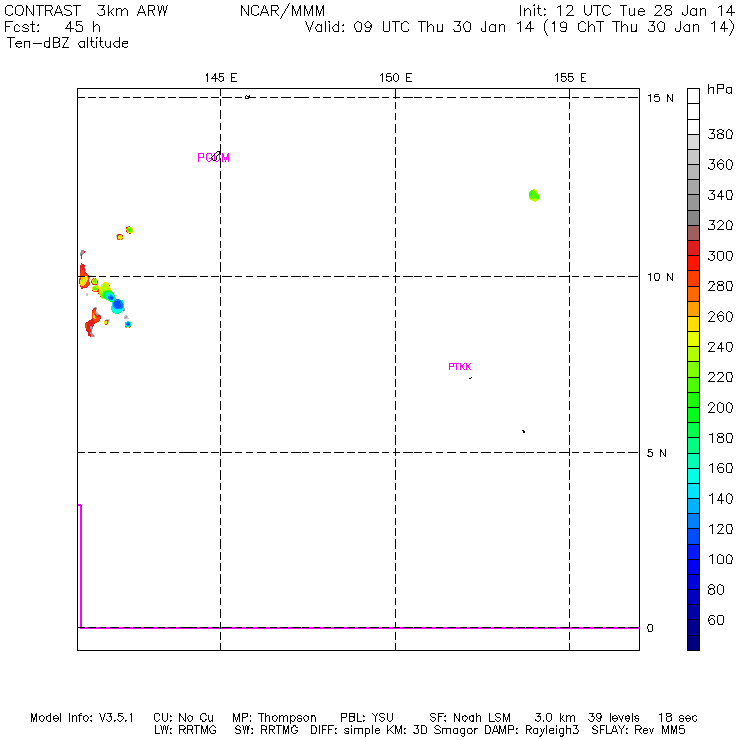Viewport: 740px width, 740px height.
Task: Select the 'SFLAY: Rev MM5' model setting
Action: (x=638, y=730)
